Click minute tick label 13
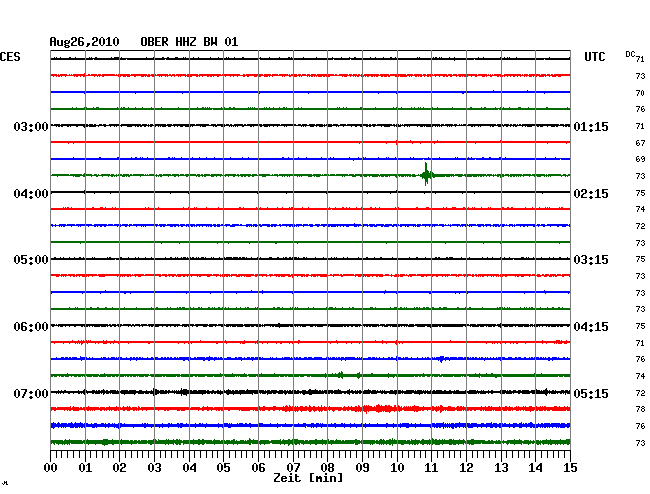The image size is (650, 494). (501, 467)
